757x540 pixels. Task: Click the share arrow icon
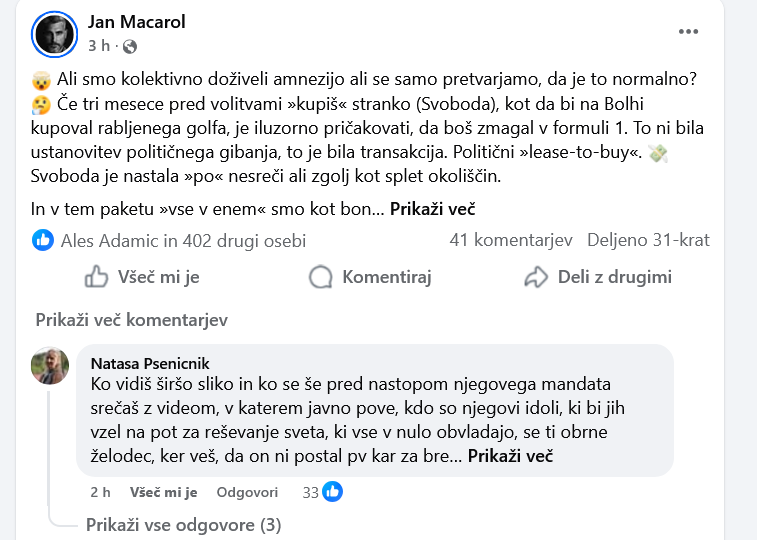pos(537,277)
